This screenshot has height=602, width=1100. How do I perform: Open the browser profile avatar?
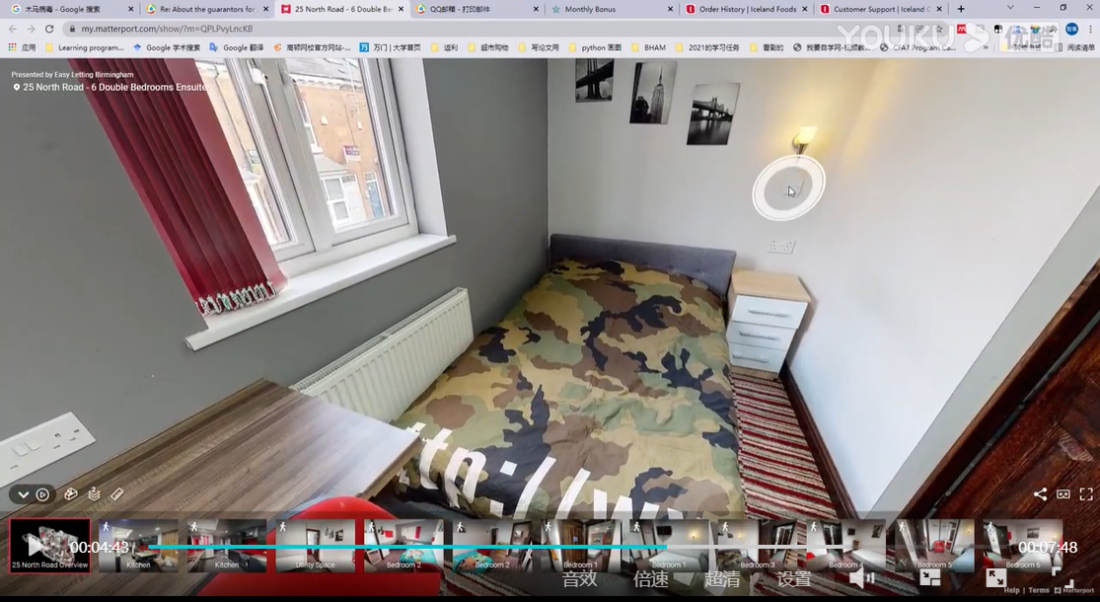(1071, 29)
